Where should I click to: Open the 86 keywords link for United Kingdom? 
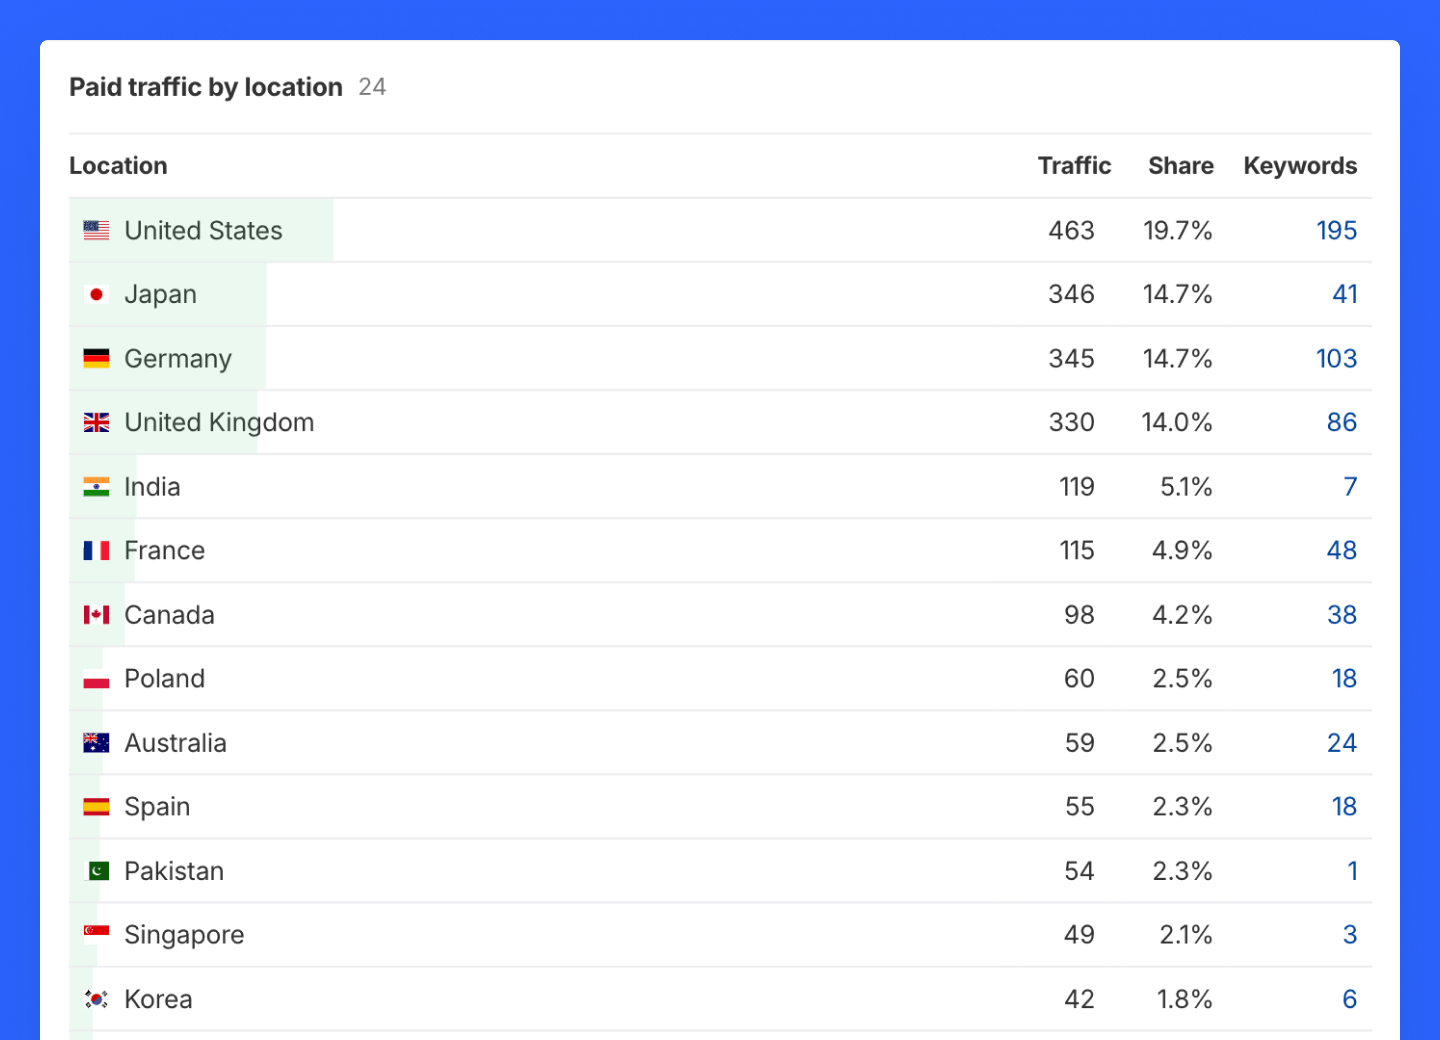tap(1342, 423)
